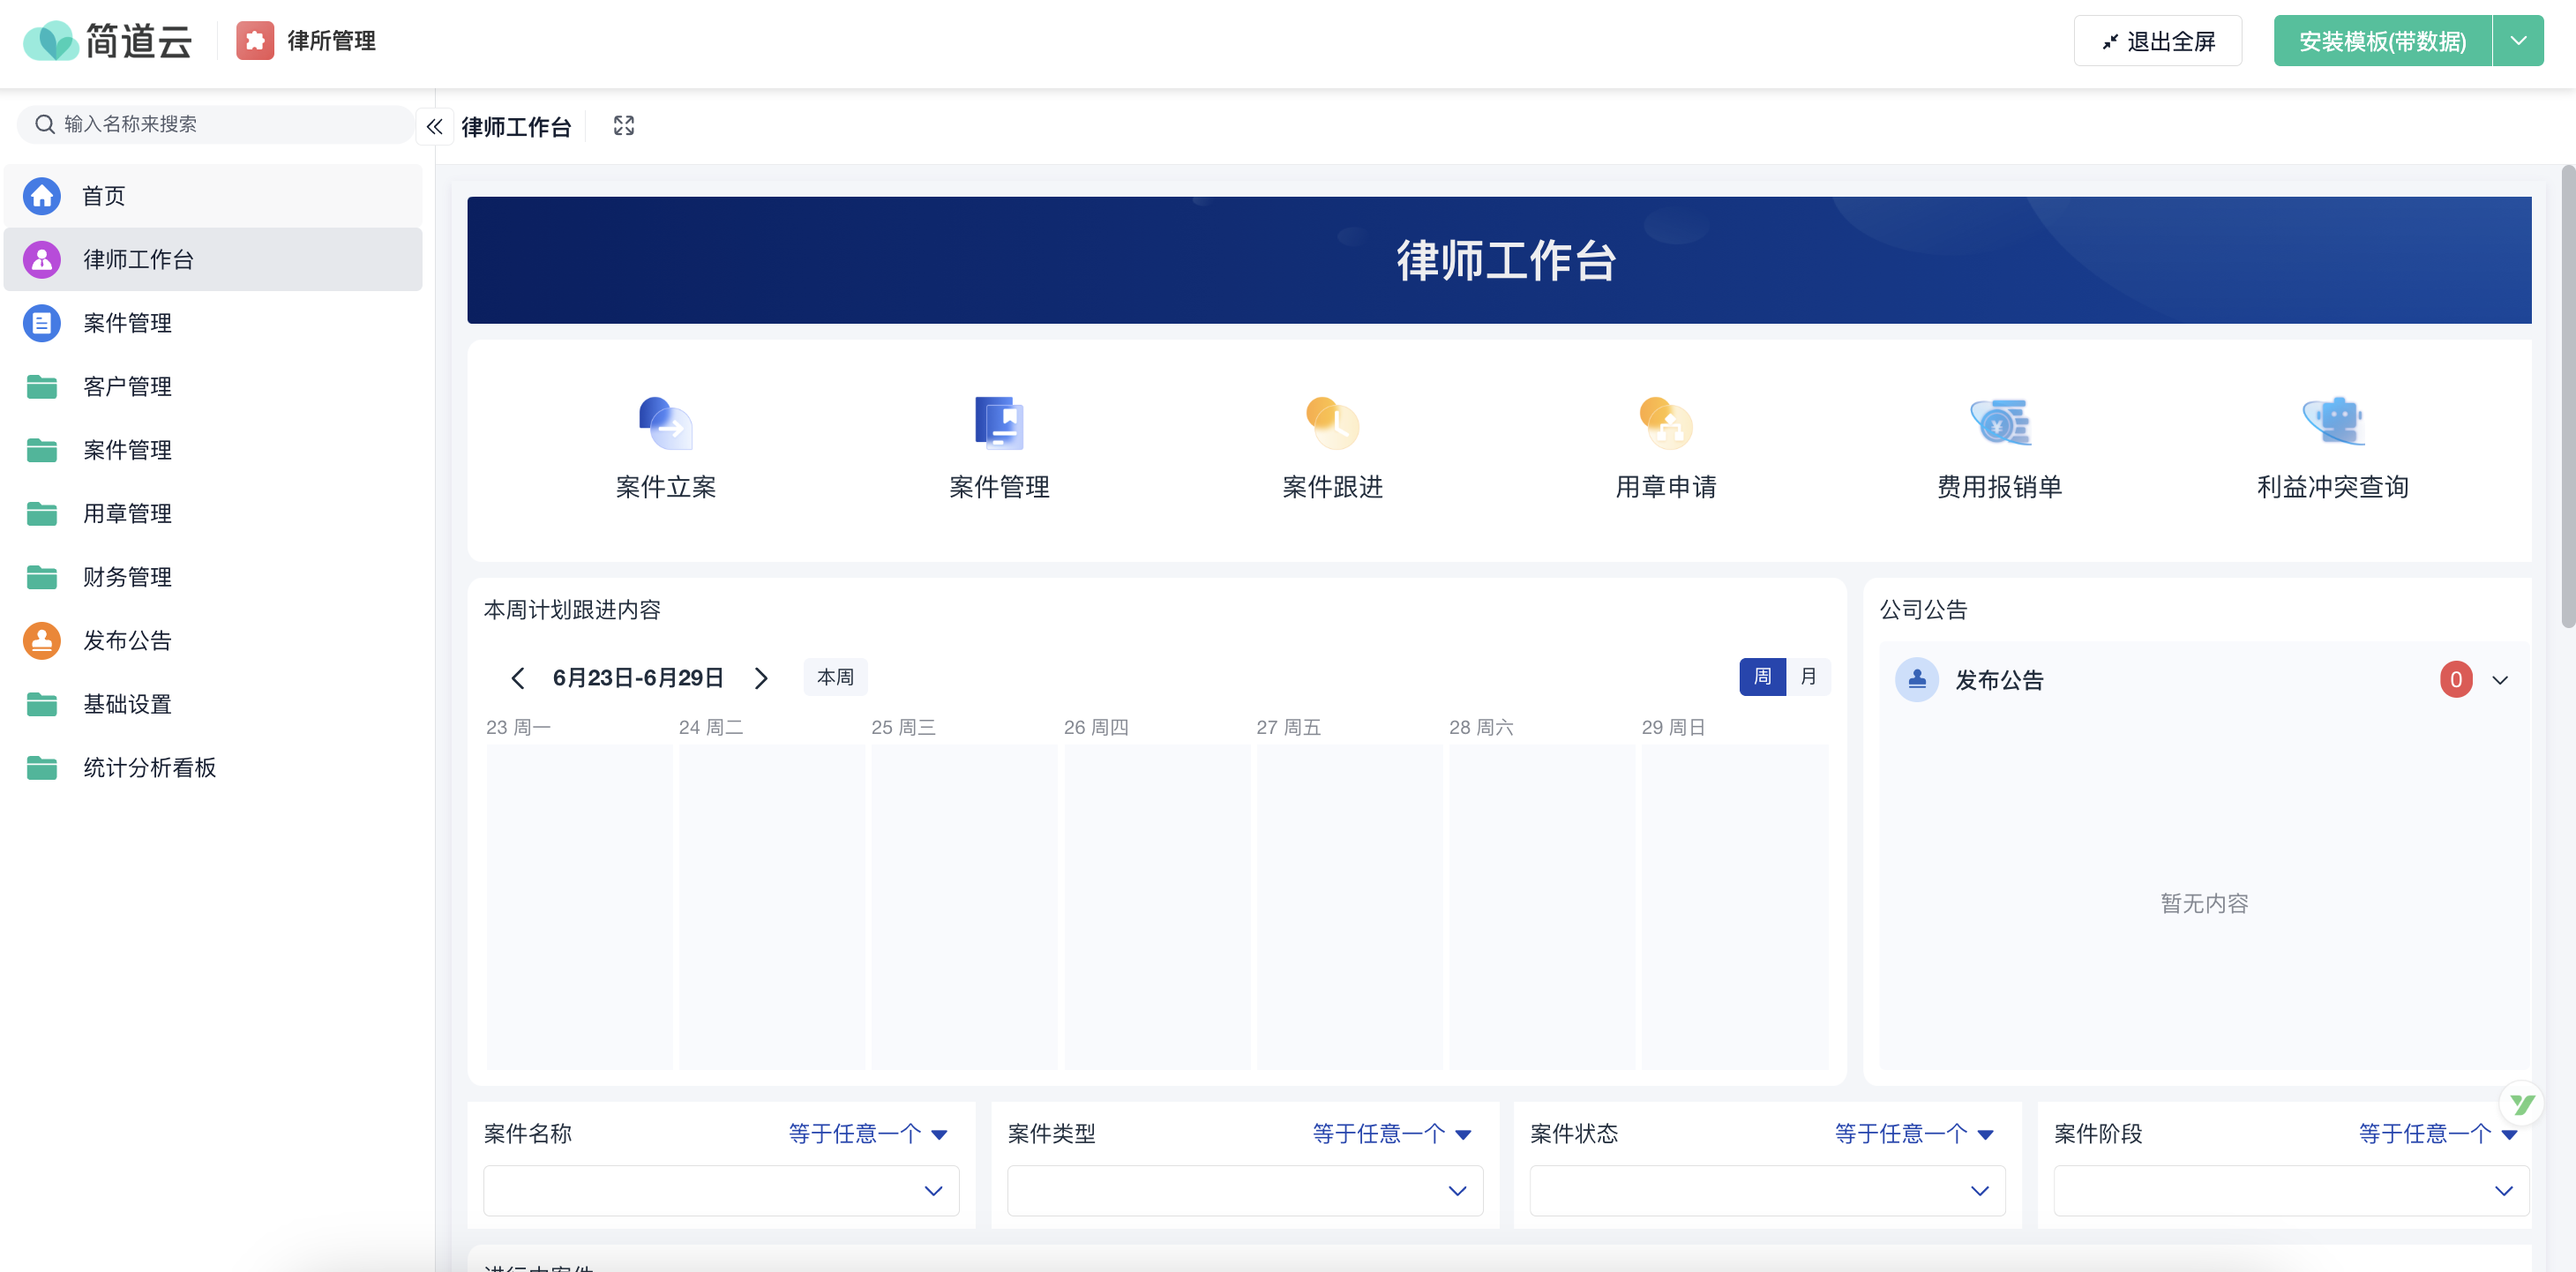Click the 用章申请 shortcut icon
Image resolution: width=2576 pixels, height=1272 pixels.
pos(1666,423)
